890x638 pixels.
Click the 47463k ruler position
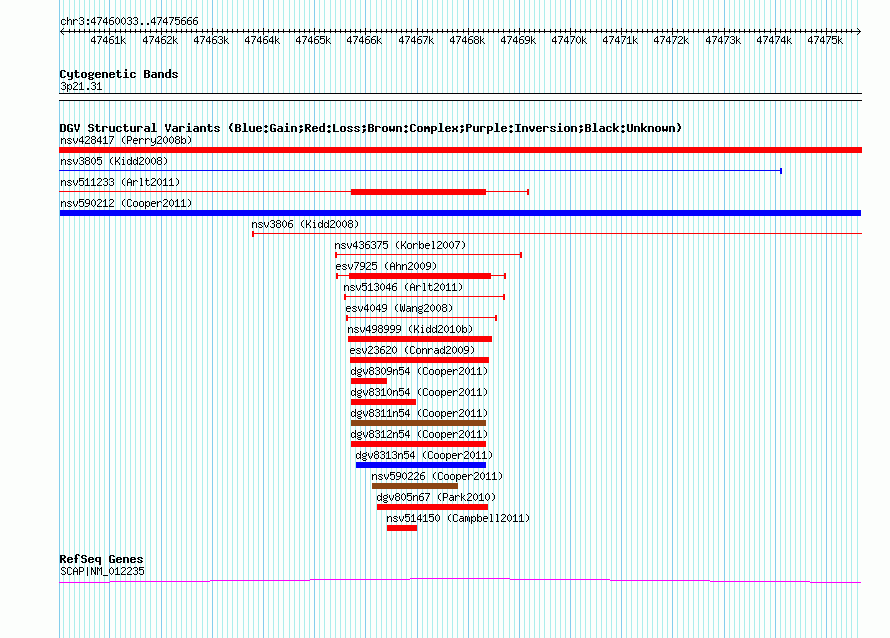211,40
